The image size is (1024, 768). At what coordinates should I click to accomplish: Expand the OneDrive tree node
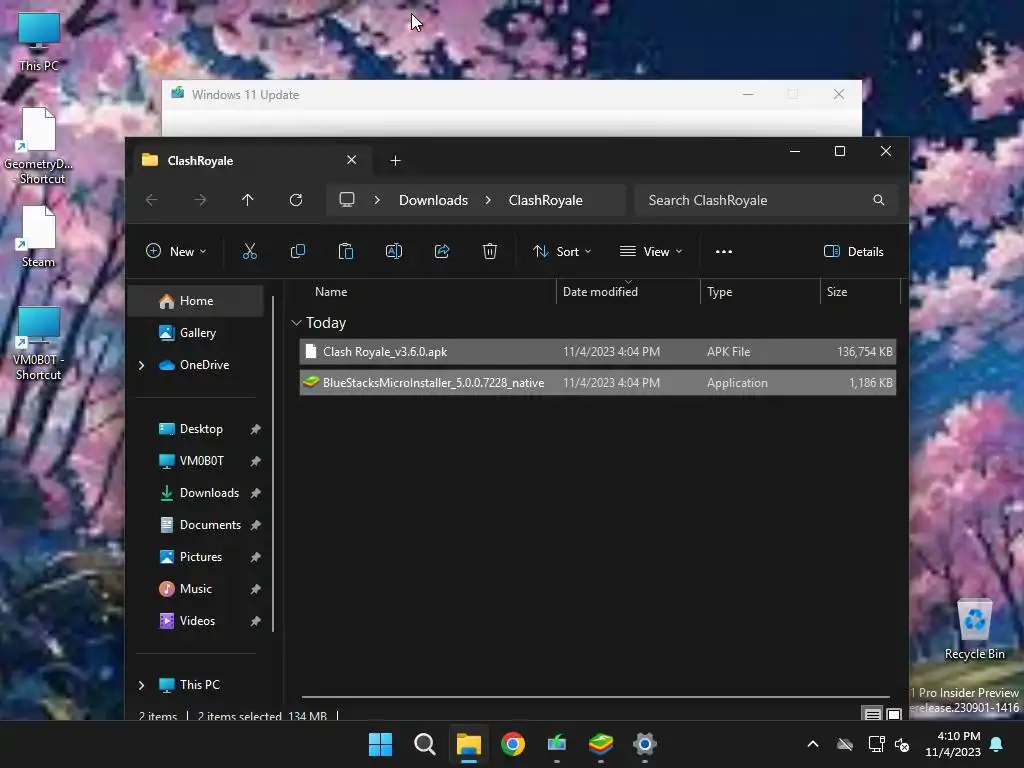141,365
